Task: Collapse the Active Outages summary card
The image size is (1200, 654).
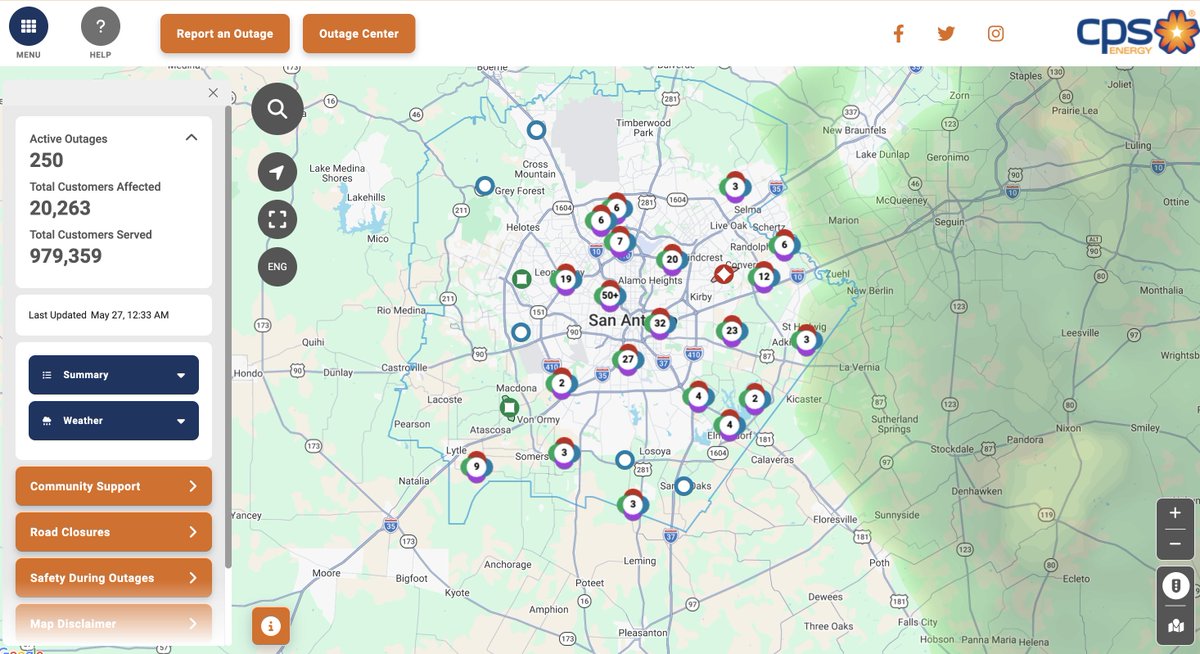Action: (x=191, y=138)
